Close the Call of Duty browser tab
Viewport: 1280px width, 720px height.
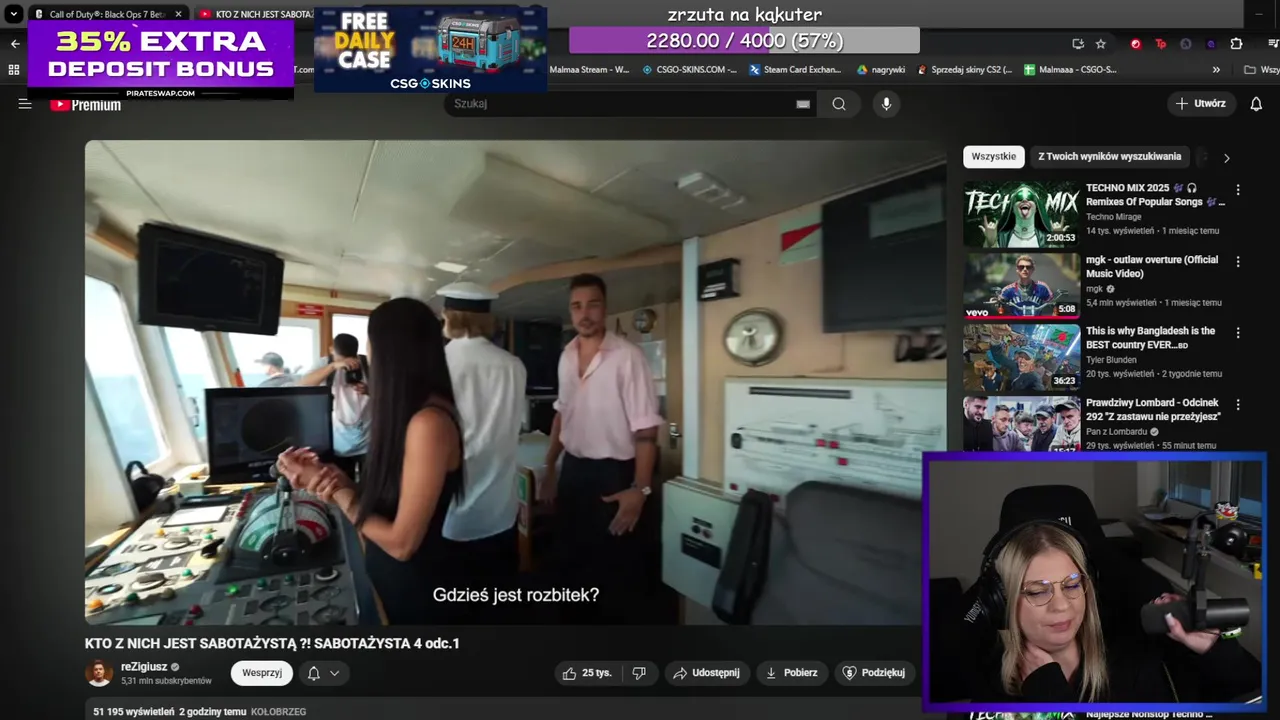click(x=179, y=14)
